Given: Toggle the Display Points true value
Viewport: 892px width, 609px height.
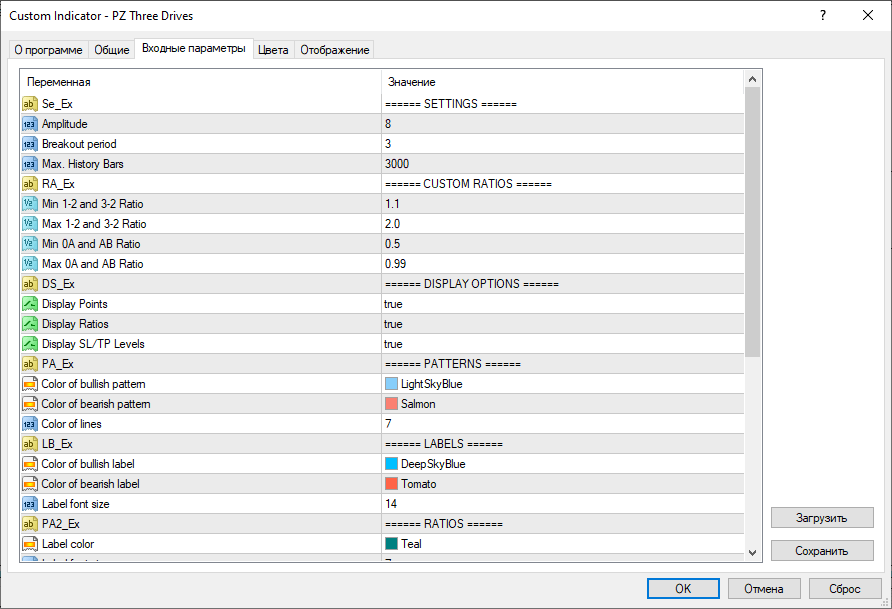Looking at the screenshot, I should pyautogui.click(x=393, y=304).
